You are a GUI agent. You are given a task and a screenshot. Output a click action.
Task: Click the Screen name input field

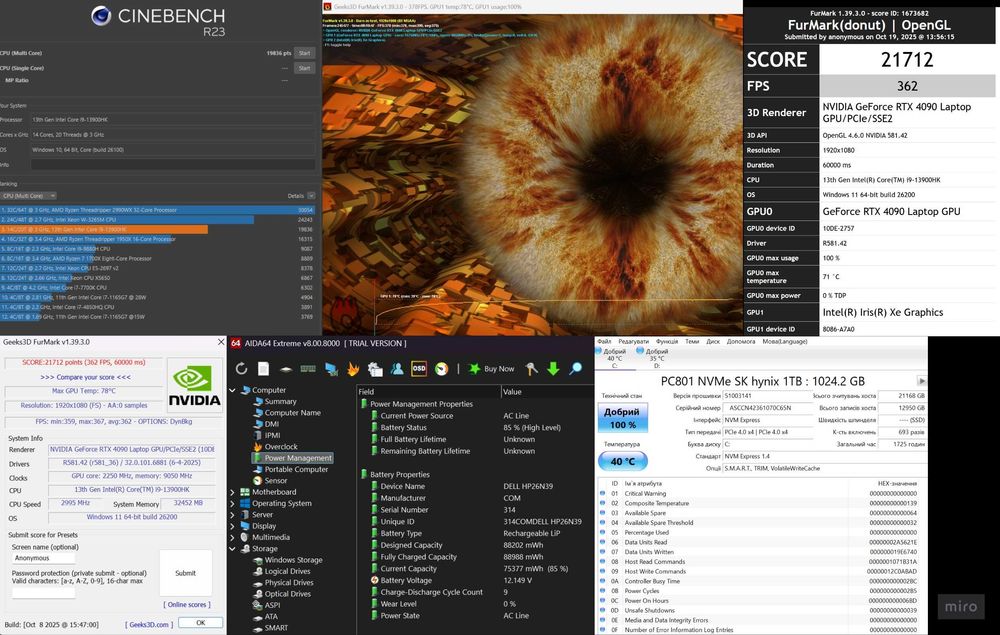click(43, 559)
